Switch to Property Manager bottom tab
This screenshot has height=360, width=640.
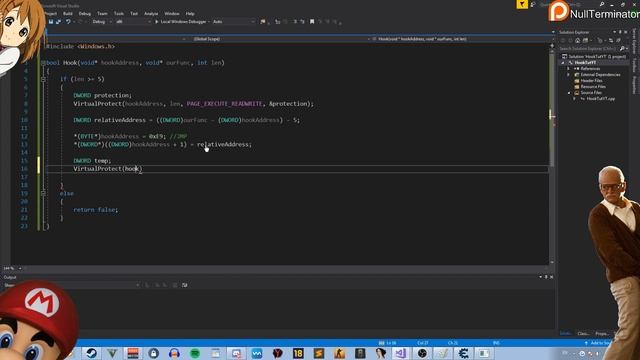pyautogui.click(x=602, y=333)
